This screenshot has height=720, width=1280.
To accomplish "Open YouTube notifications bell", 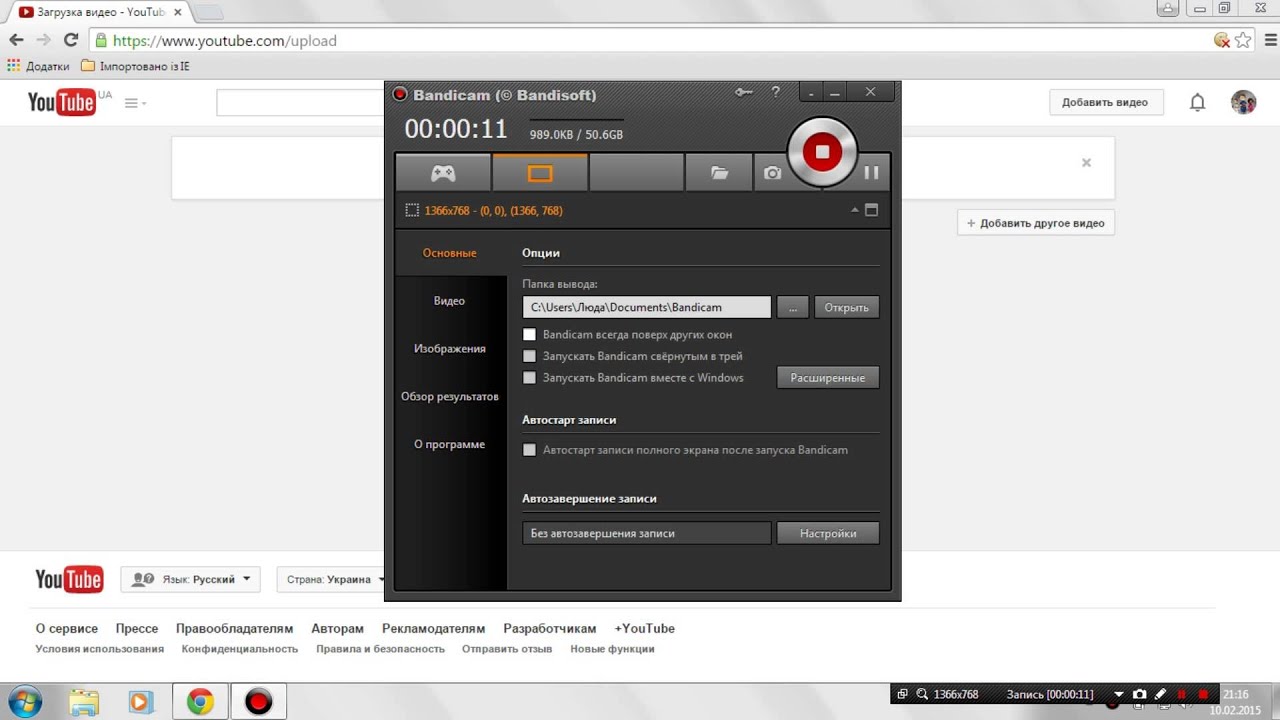I will [1197, 102].
